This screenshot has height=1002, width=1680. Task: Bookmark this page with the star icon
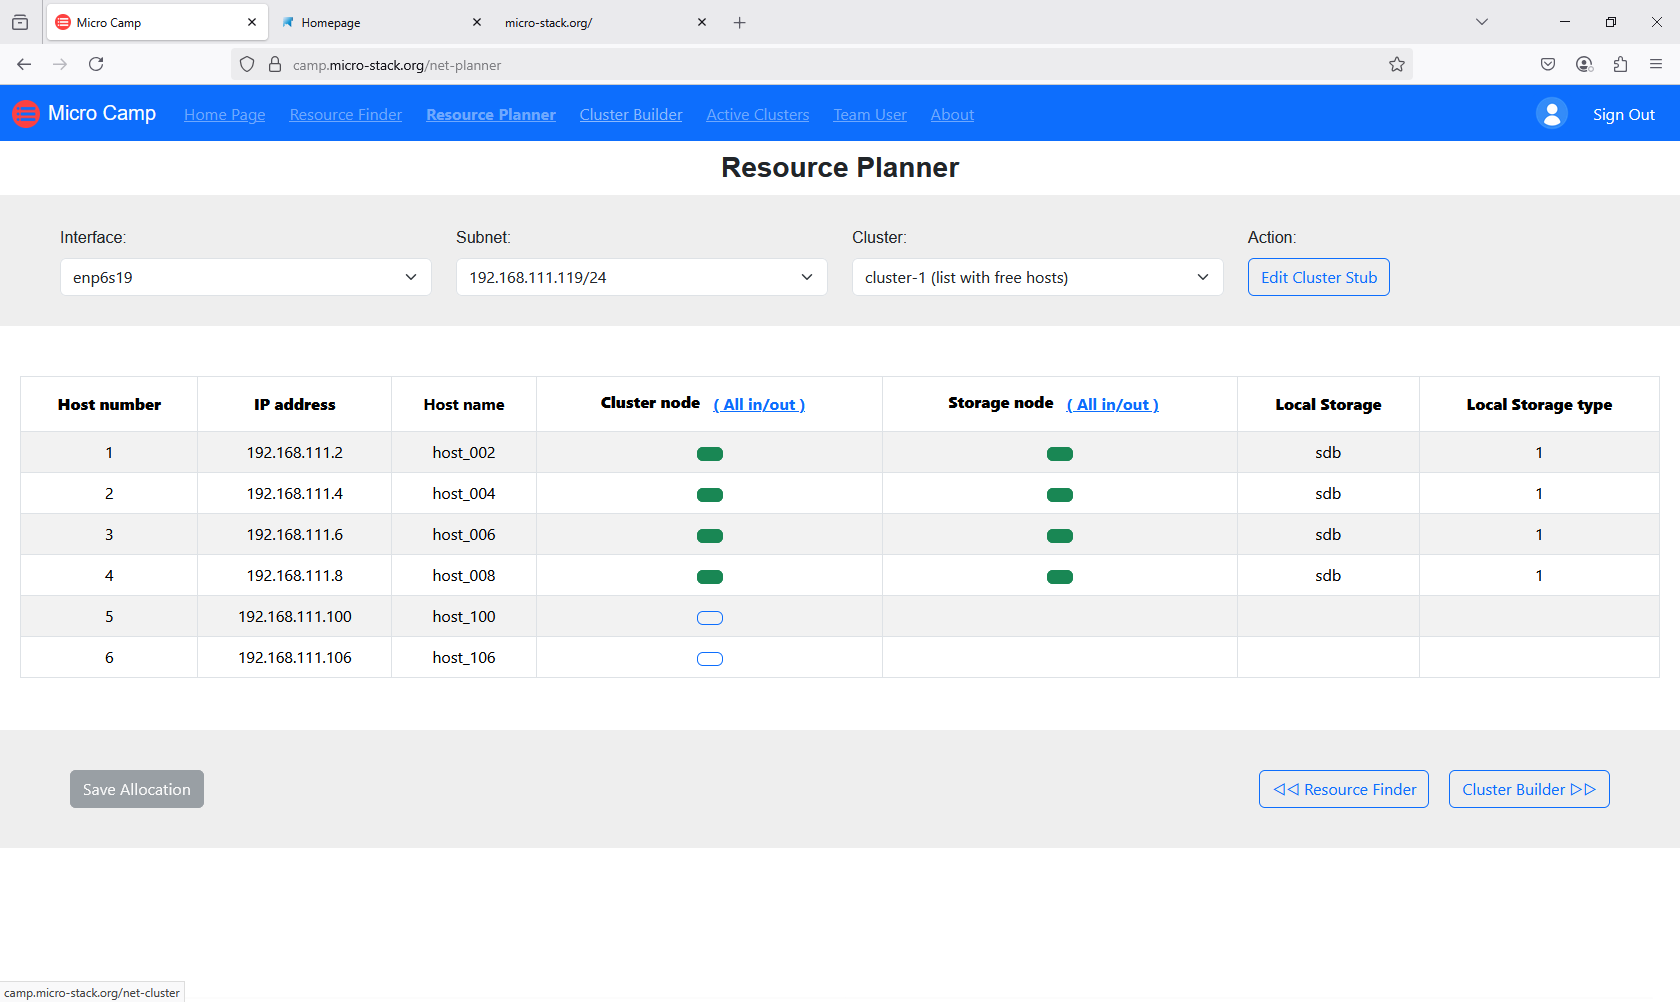pyautogui.click(x=1397, y=64)
